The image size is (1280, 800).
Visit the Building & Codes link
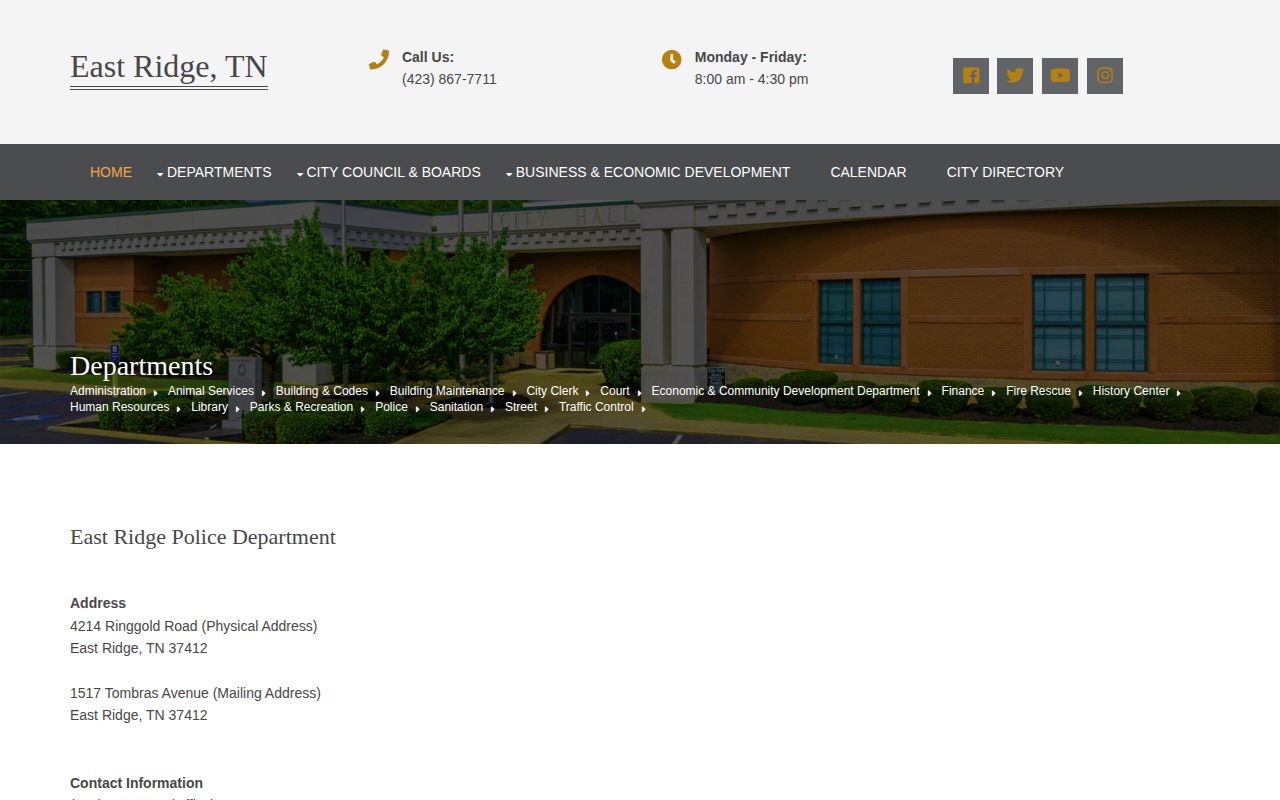322,391
